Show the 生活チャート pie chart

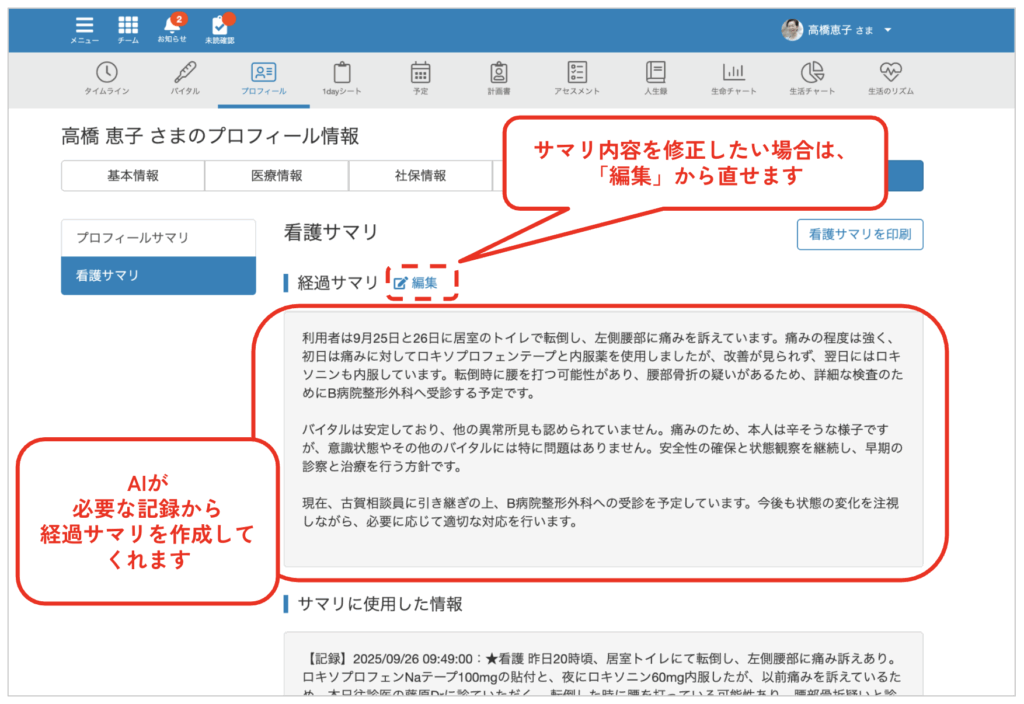[811, 76]
